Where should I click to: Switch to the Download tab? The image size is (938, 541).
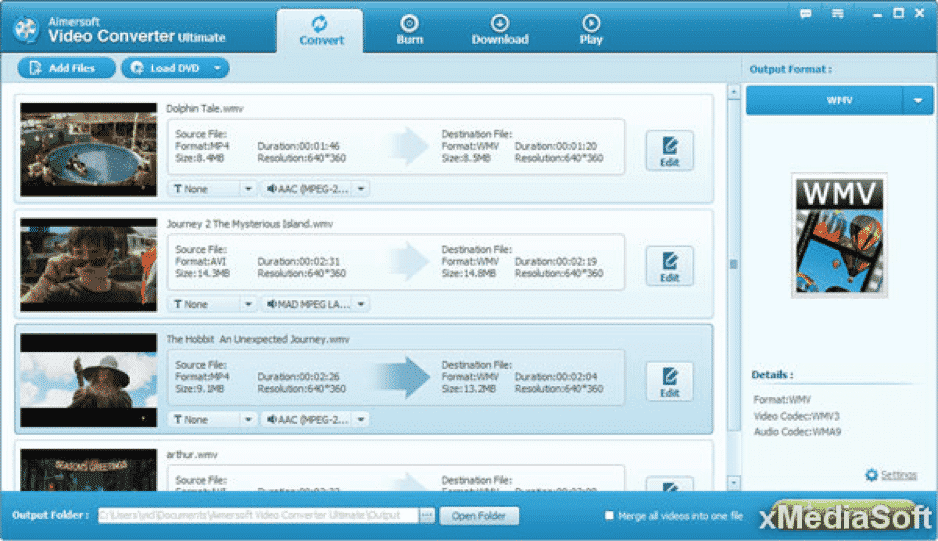500,31
